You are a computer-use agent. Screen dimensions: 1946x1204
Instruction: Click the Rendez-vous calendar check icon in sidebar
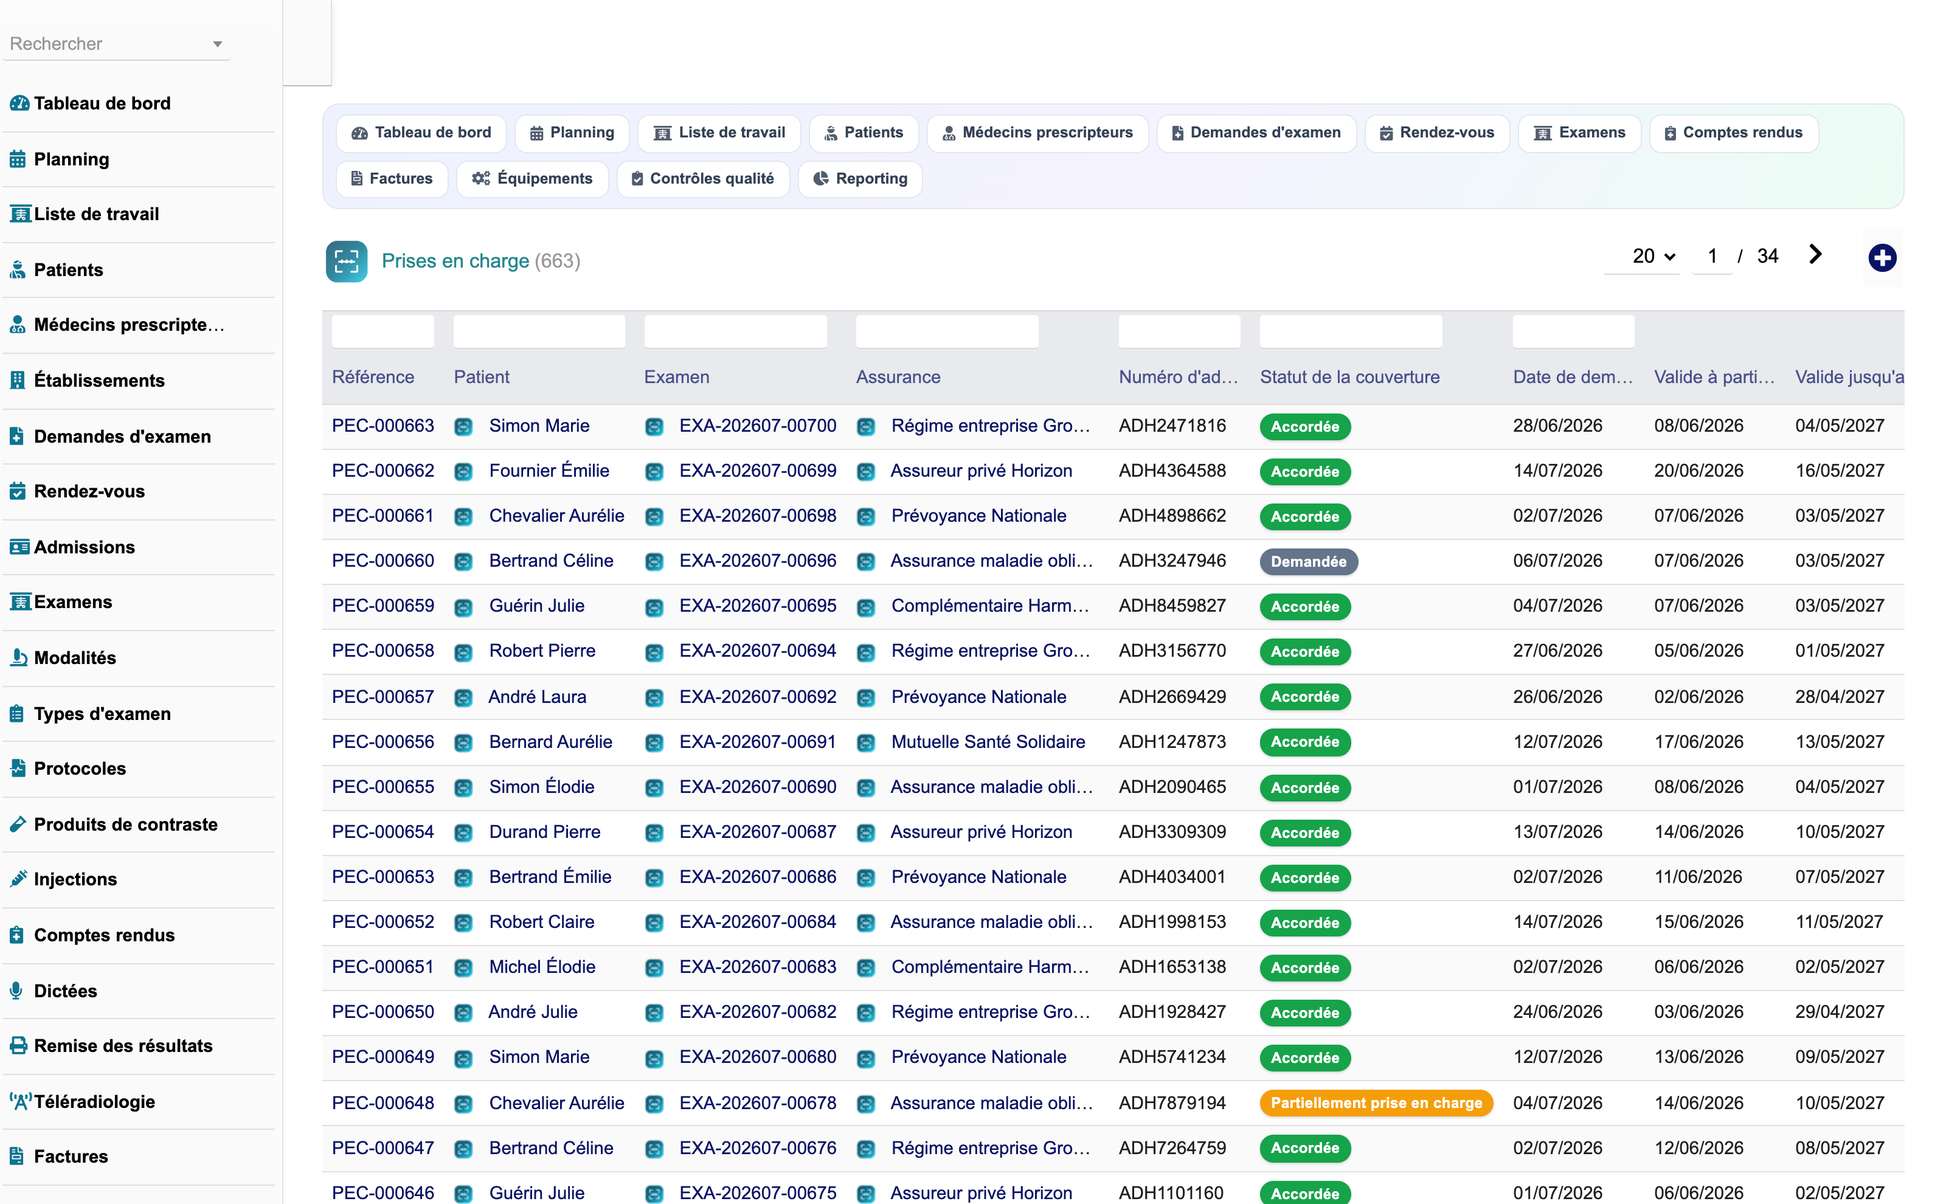point(18,491)
